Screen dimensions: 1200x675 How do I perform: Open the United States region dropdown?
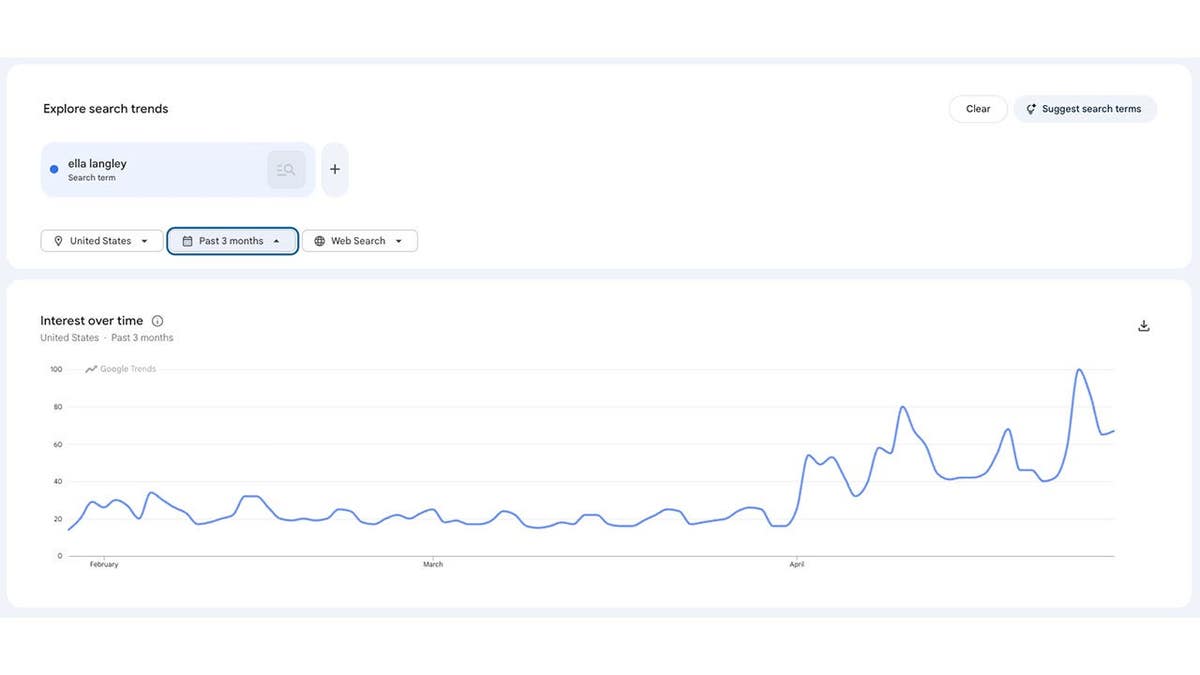click(101, 240)
